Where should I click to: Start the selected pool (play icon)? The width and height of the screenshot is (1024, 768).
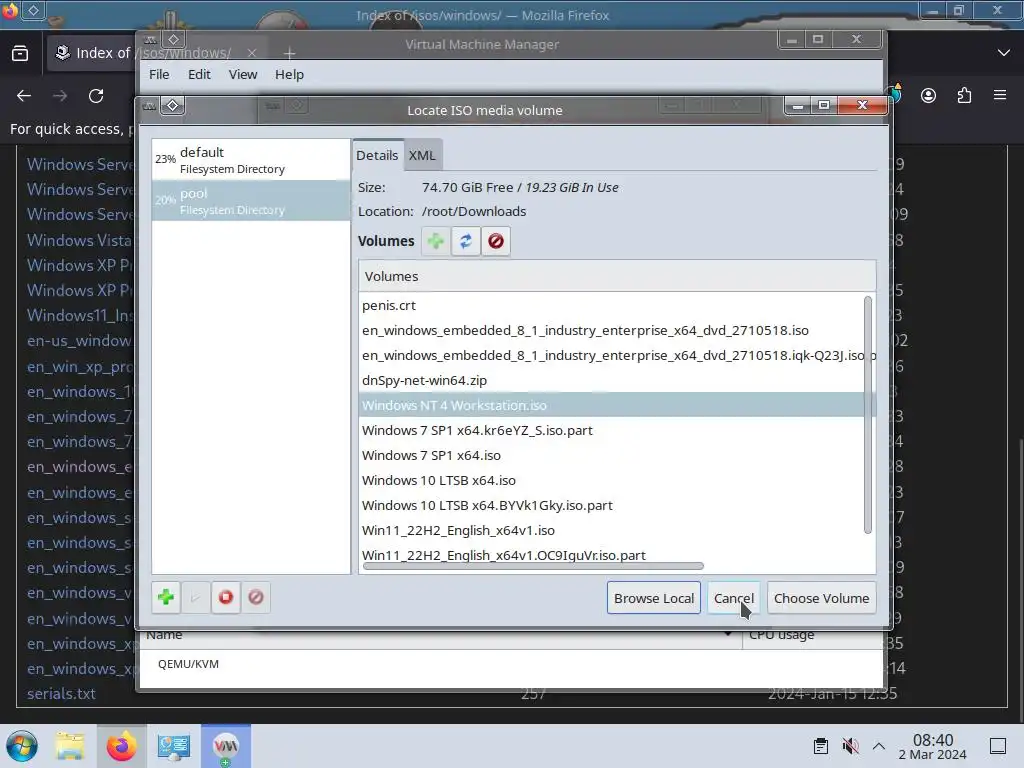[196, 597]
